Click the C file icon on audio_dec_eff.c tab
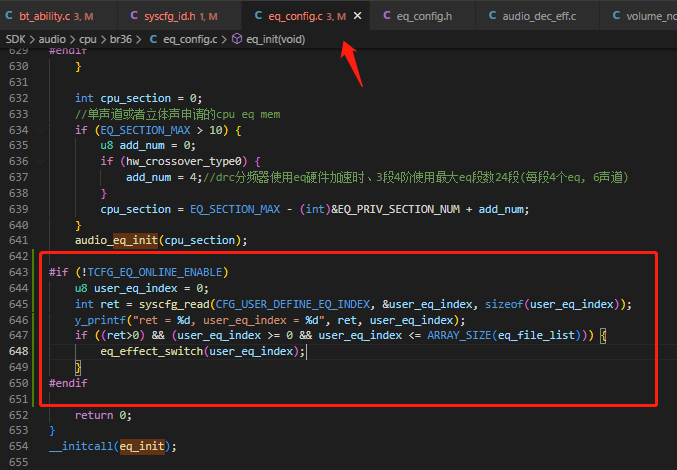 [492, 16]
